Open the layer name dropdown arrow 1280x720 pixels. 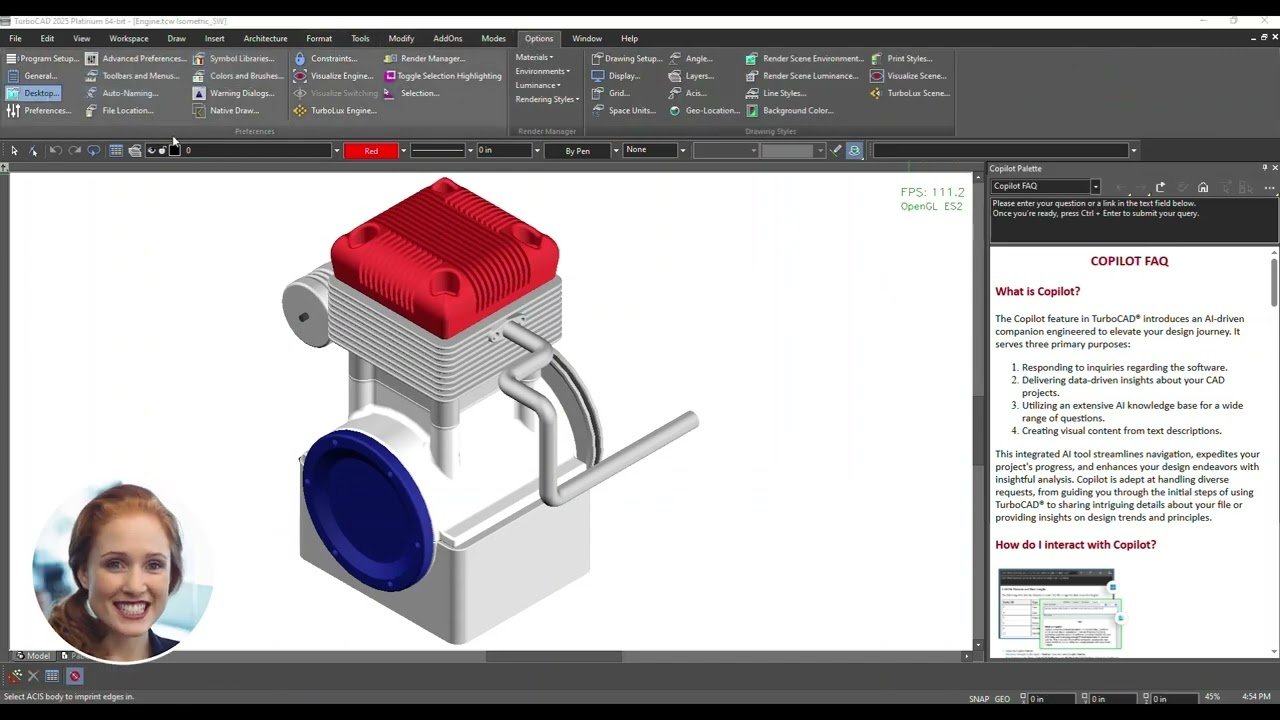[337, 151]
